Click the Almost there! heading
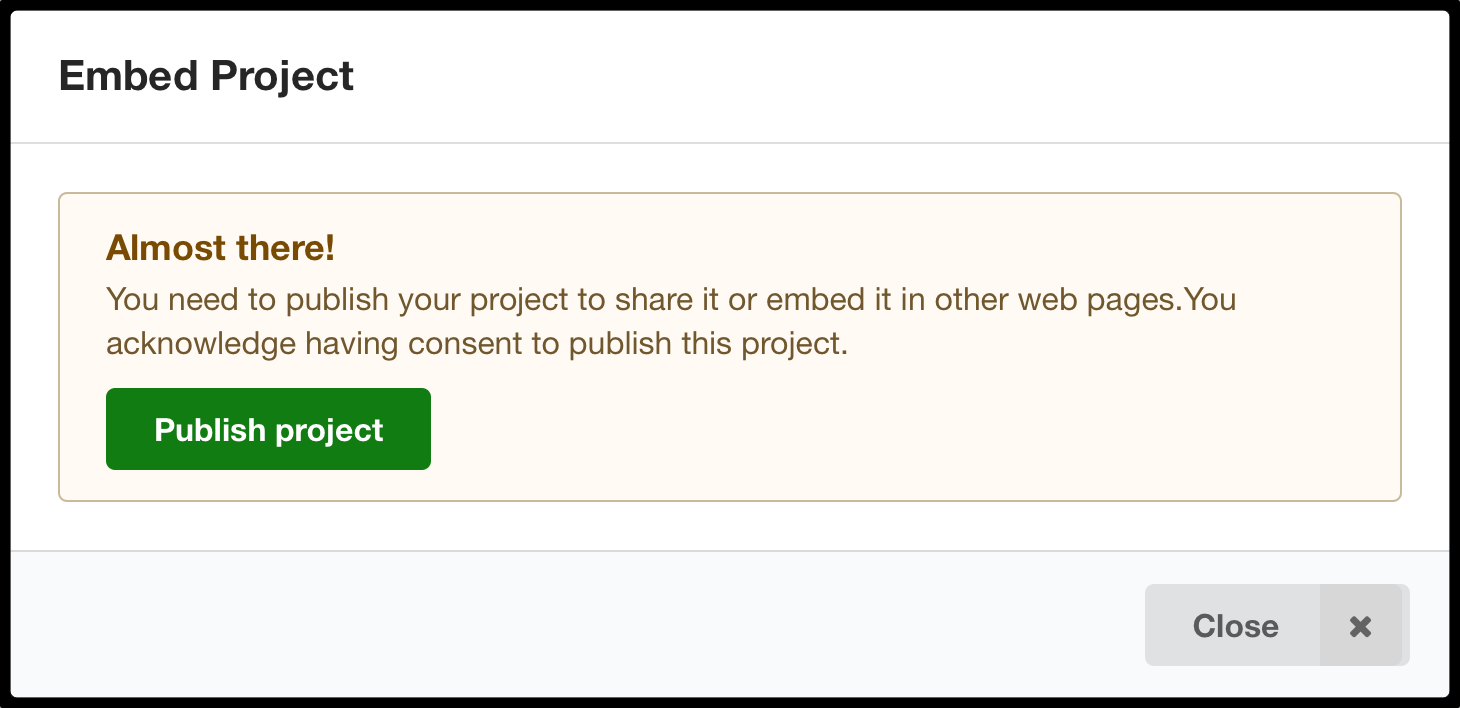 pyautogui.click(x=220, y=248)
